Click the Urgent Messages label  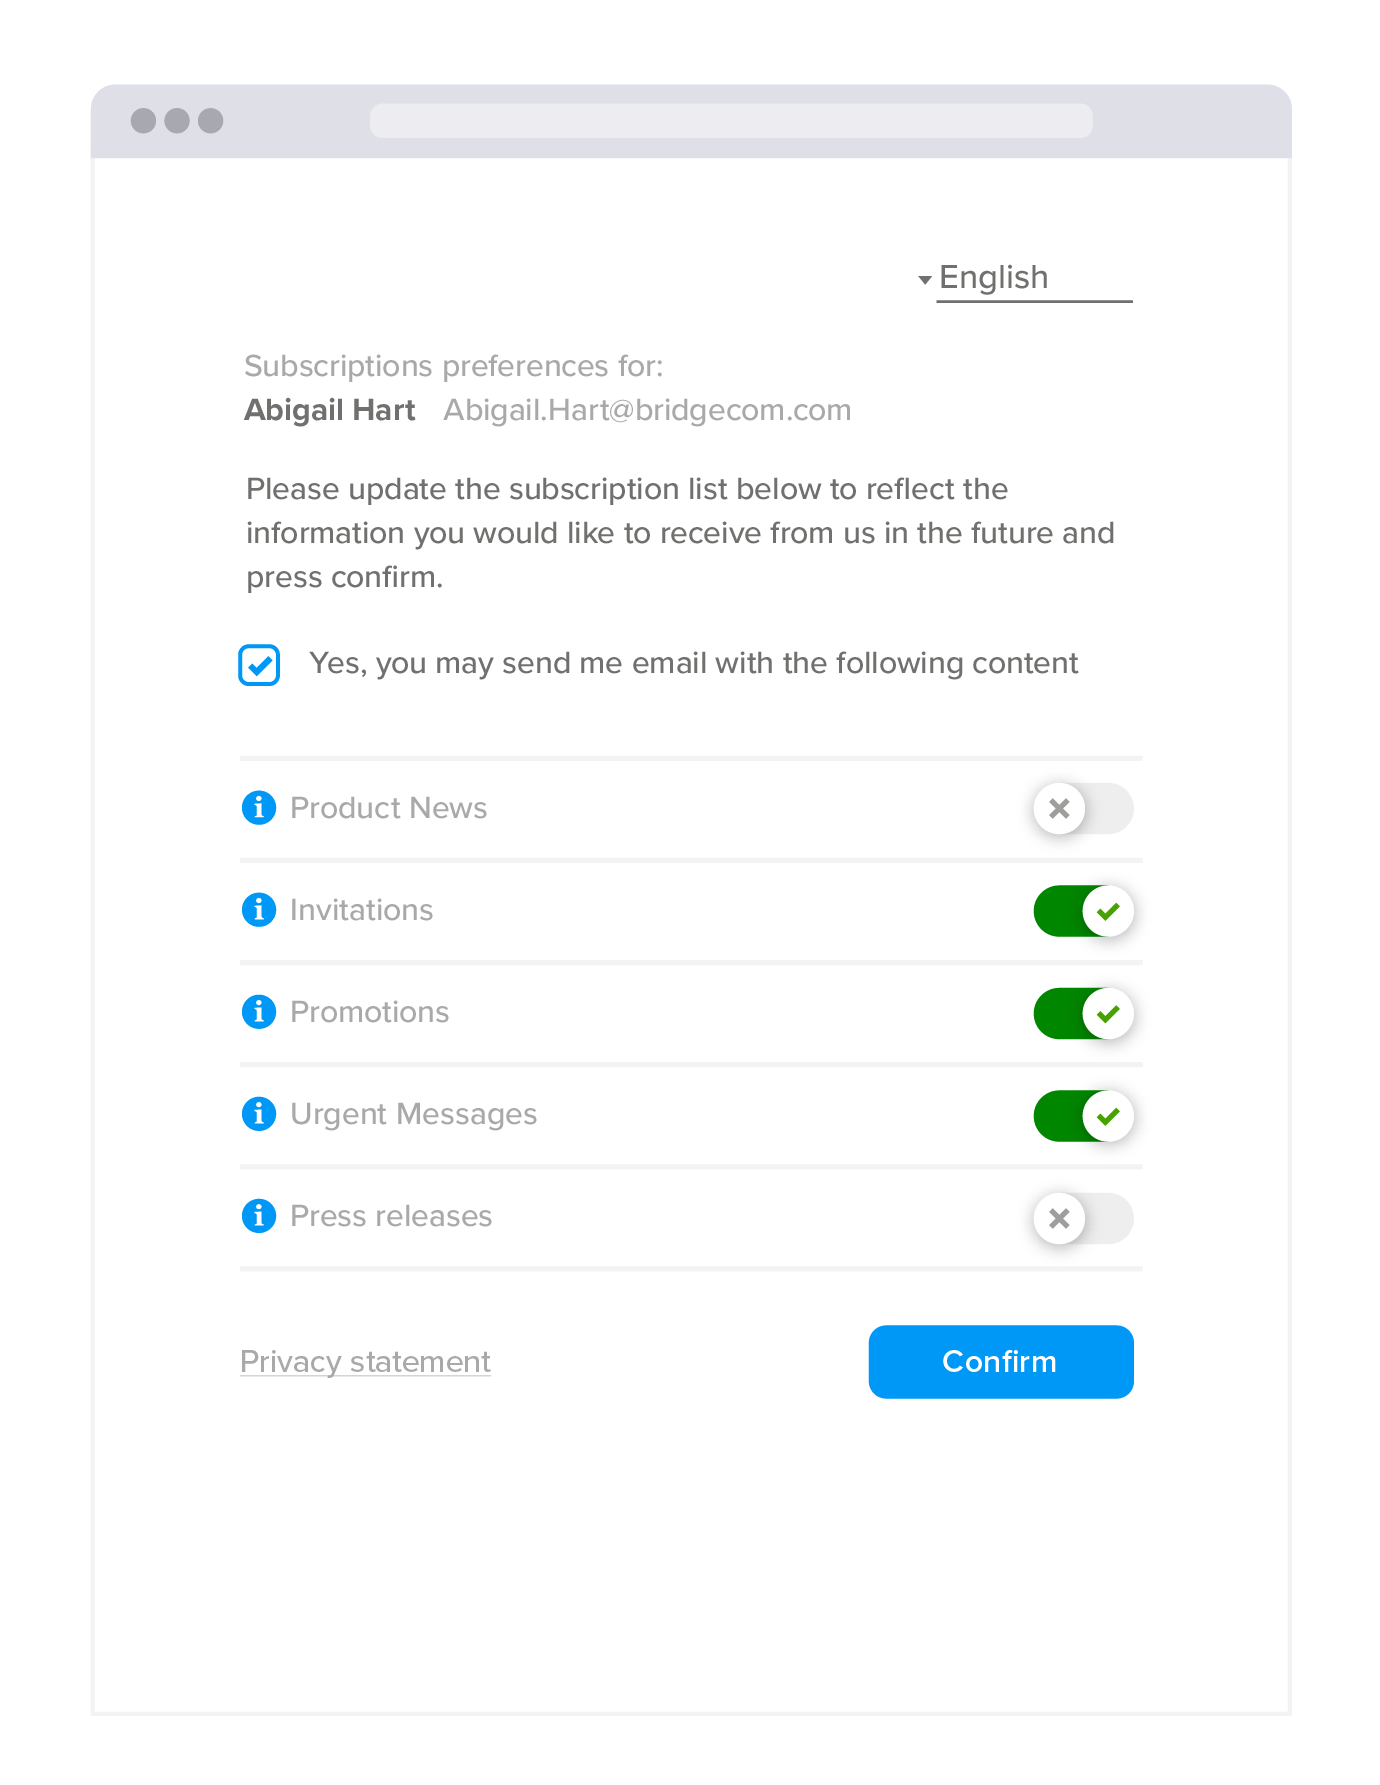pos(413,1114)
